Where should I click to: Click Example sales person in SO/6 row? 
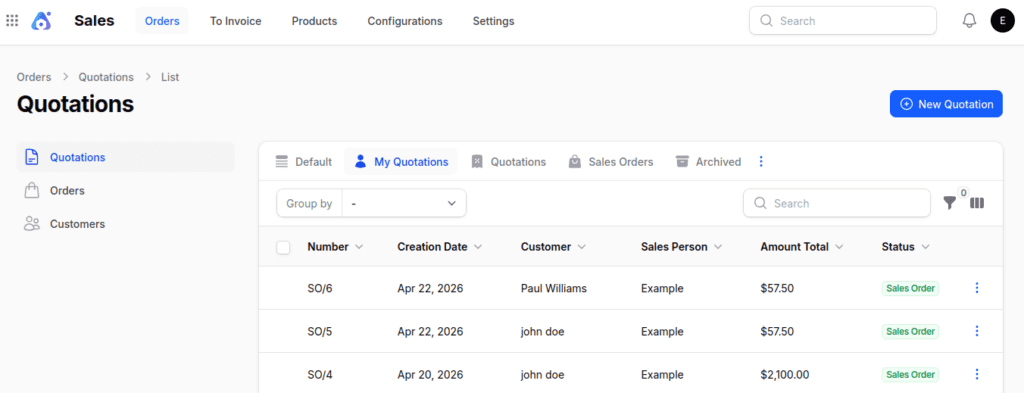pos(662,288)
